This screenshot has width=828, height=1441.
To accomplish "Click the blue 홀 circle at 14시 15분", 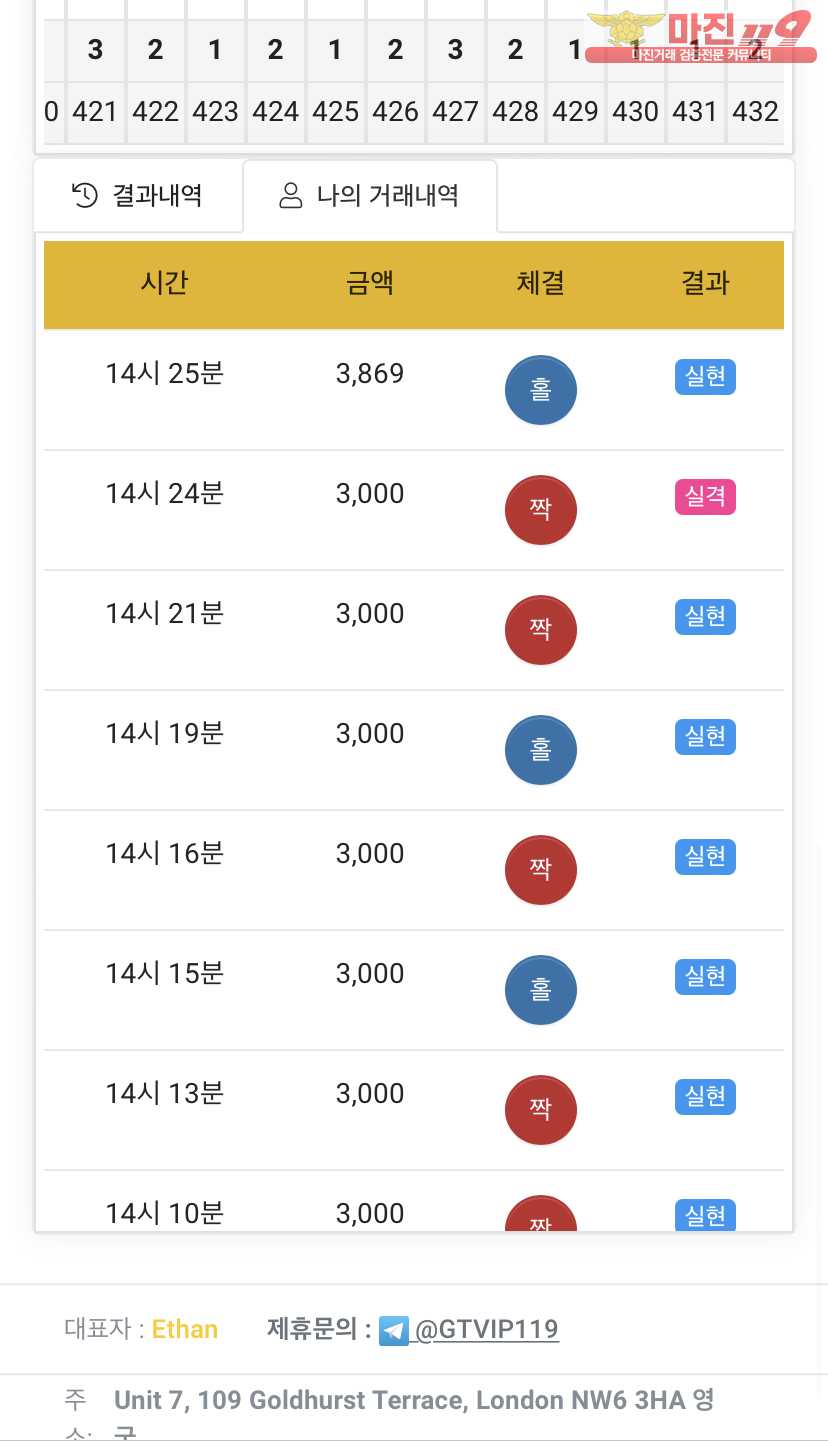I will 540,990.
